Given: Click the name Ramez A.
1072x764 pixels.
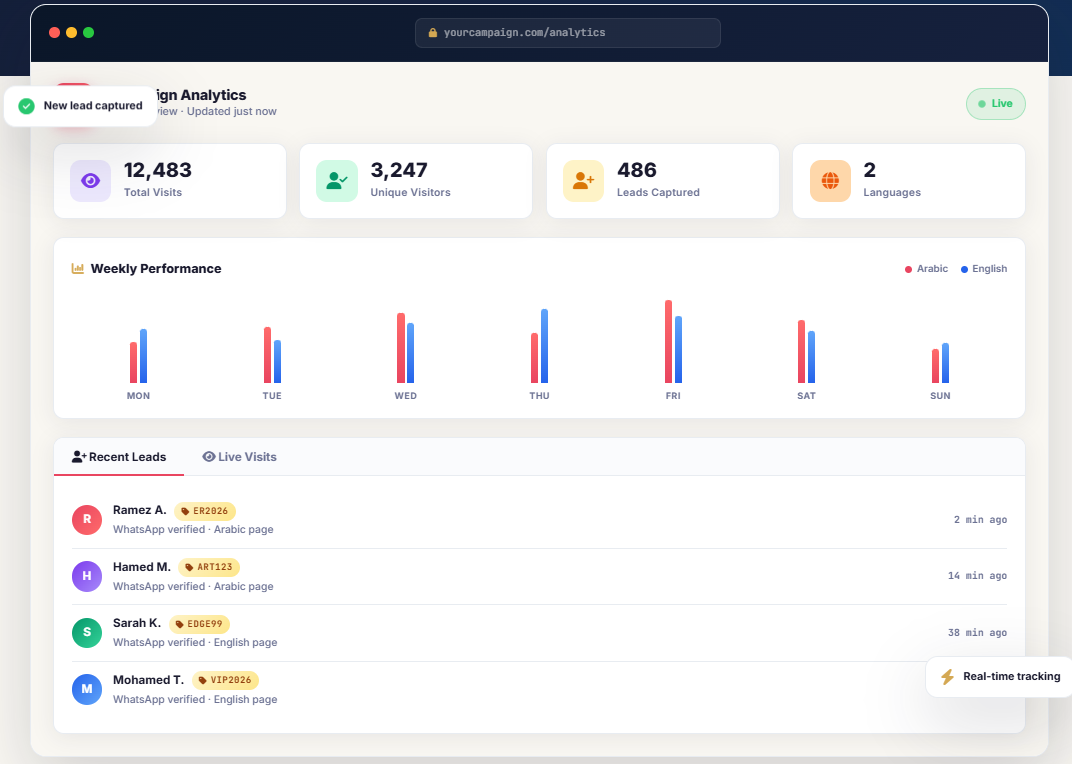Looking at the screenshot, I should coord(139,510).
